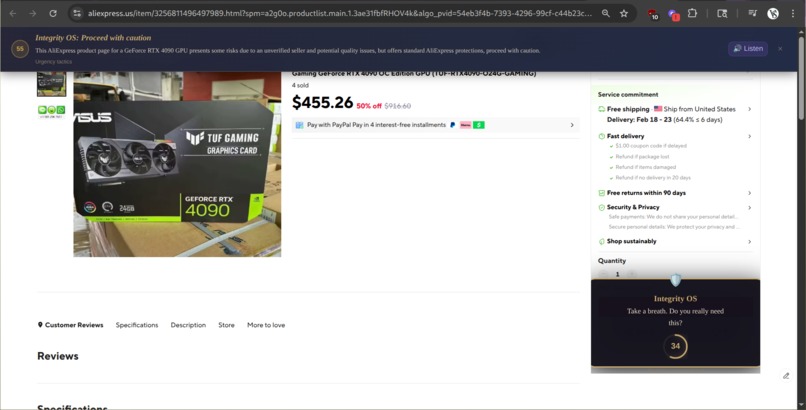Click the green dollar payment icon
This screenshot has height=410, width=806.
[479, 125]
